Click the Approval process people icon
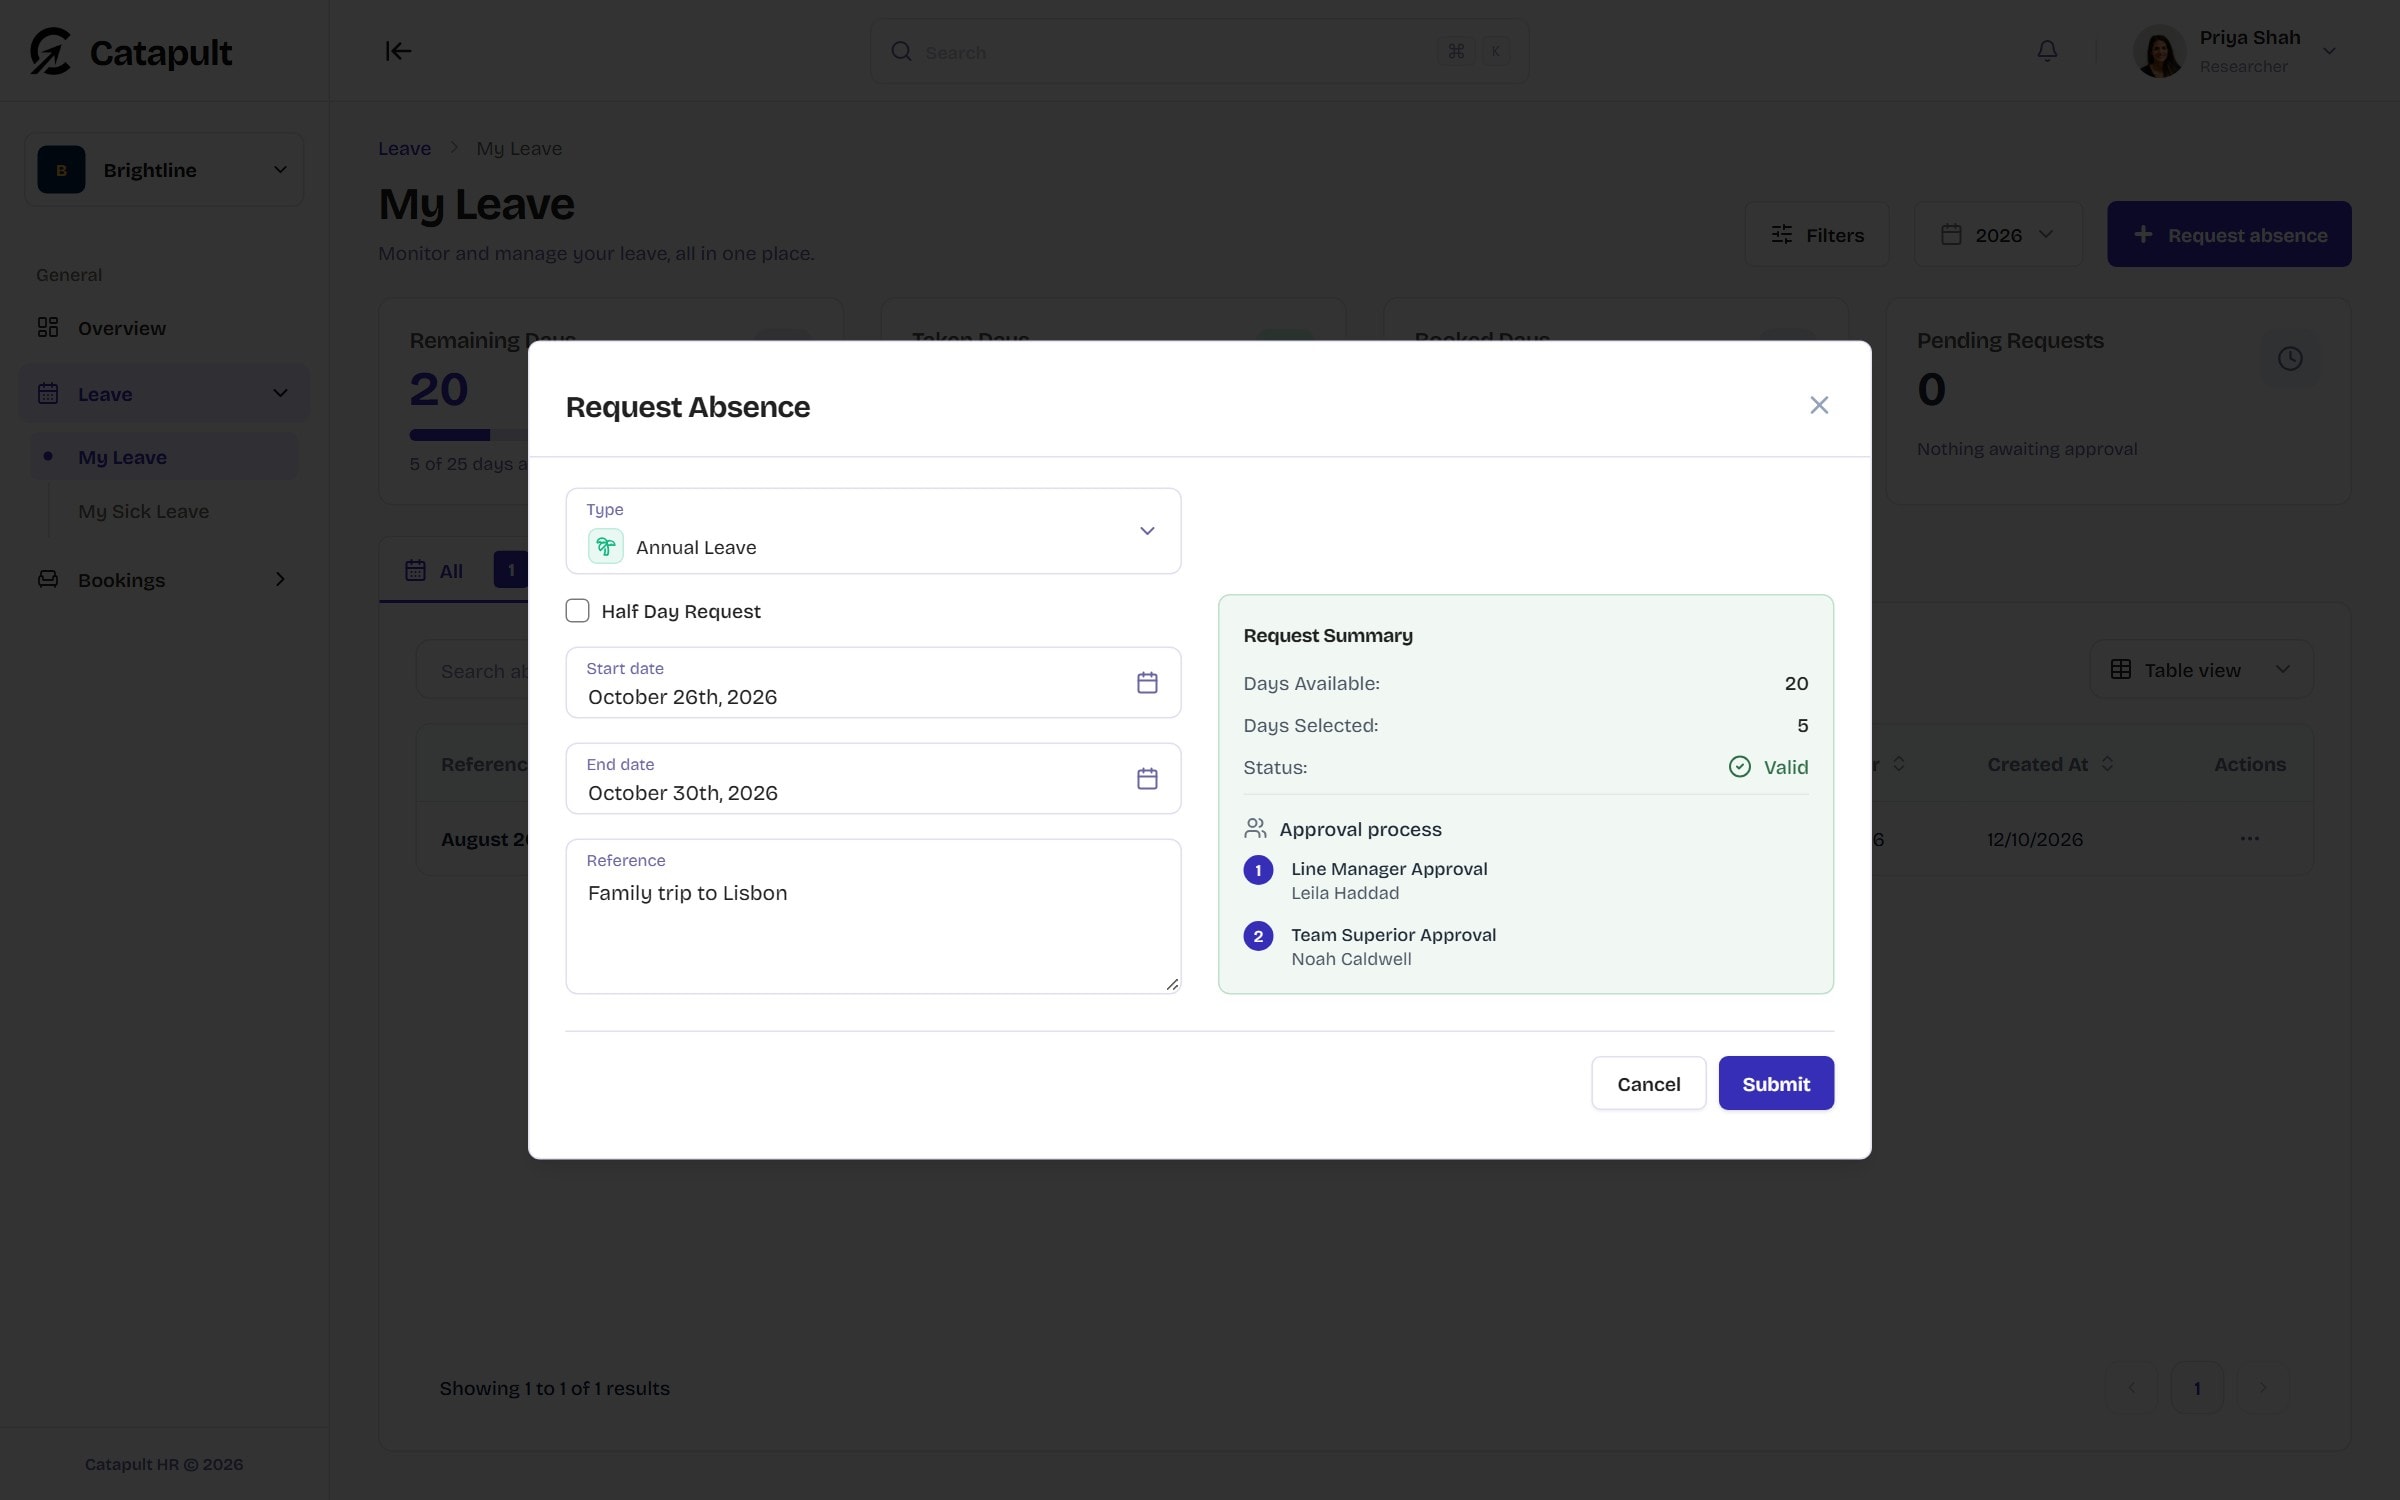Image resolution: width=2400 pixels, height=1500 pixels. (1255, 829)
